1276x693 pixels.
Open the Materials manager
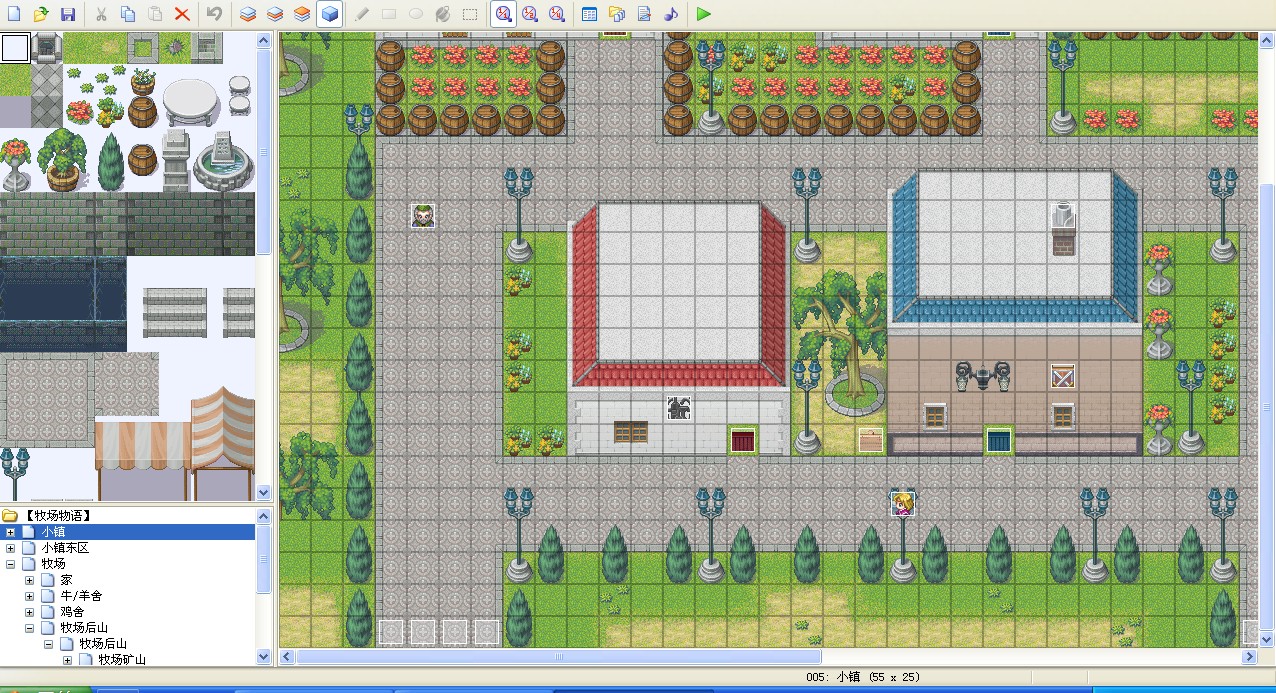(x=617, y=14)
